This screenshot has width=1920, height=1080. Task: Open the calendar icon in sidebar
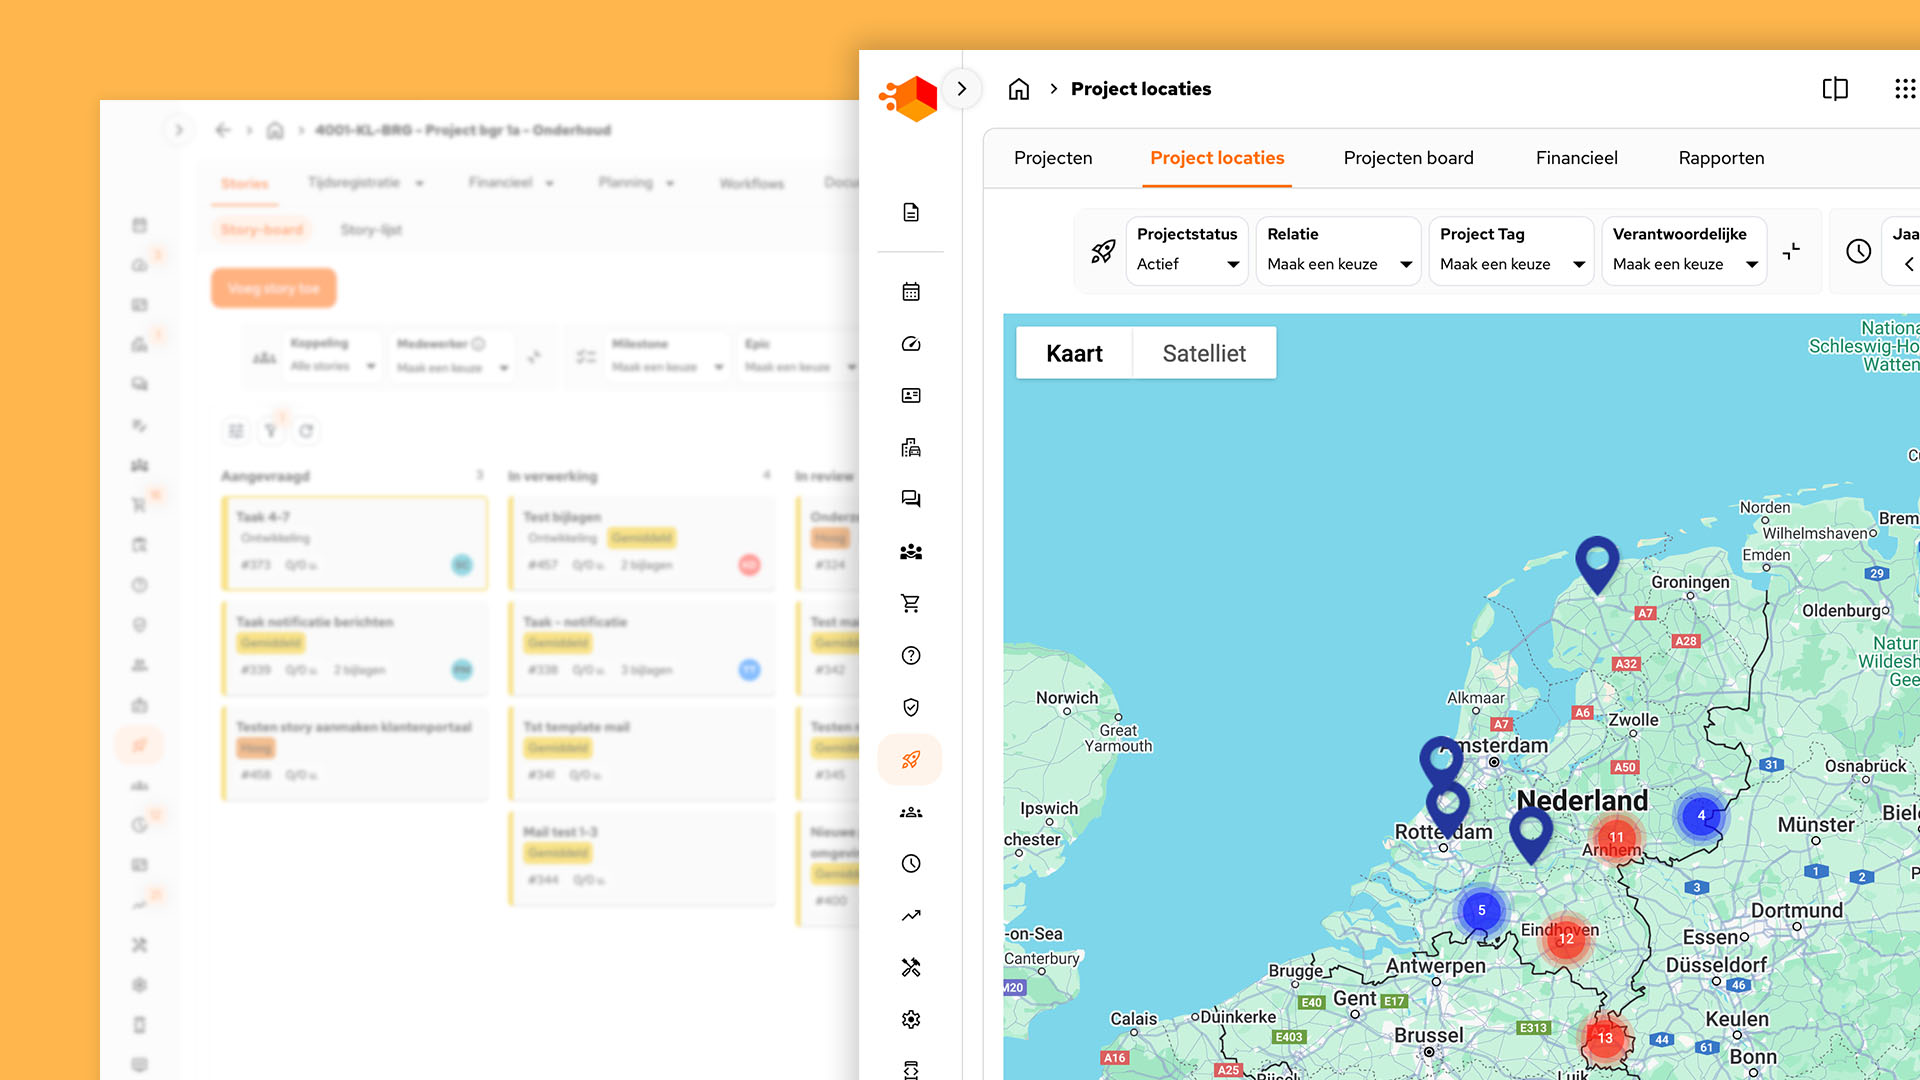coord(910,292)
